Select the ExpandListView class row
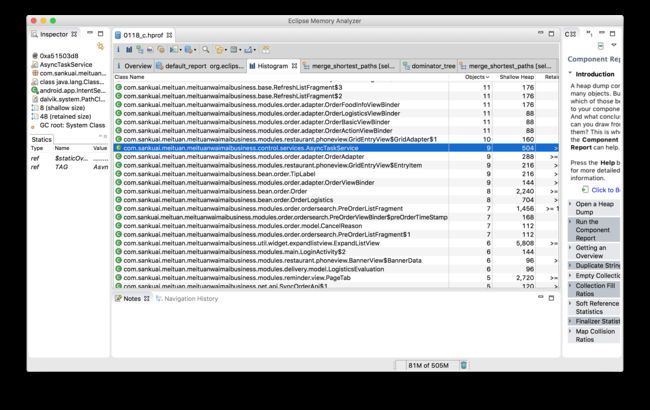 (336, 243)
